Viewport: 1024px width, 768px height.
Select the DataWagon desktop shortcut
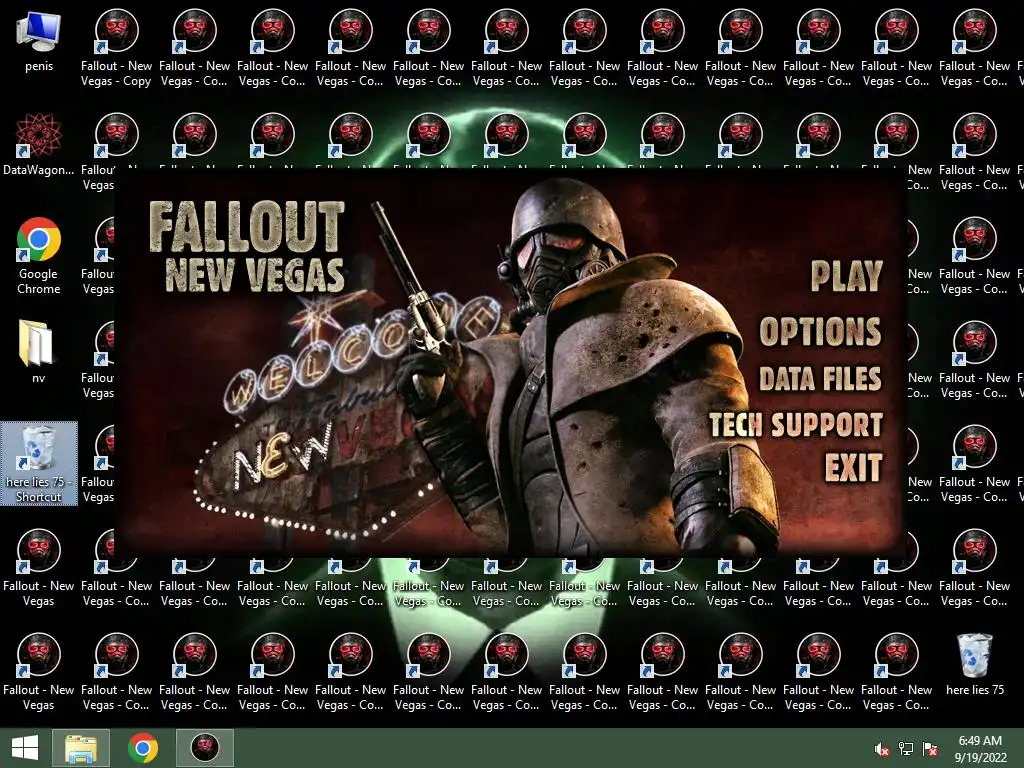click(x=39, y=145)
